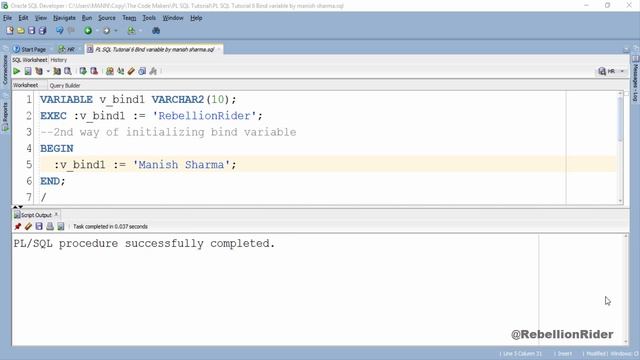Open the Explain Plan dropdown arrow
This screenshot has width=640, height=360.
point(48,71)
